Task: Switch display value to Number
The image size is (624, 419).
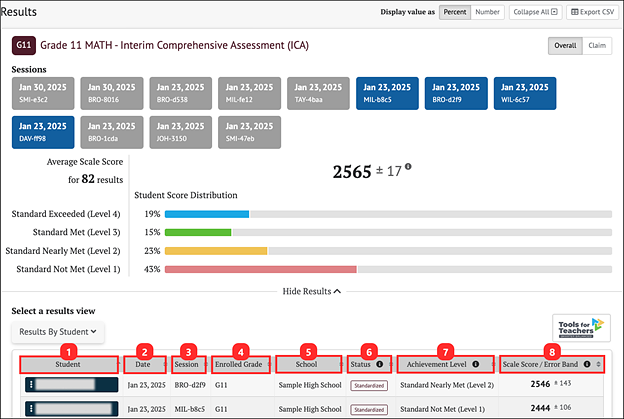Action: point(488,12)
